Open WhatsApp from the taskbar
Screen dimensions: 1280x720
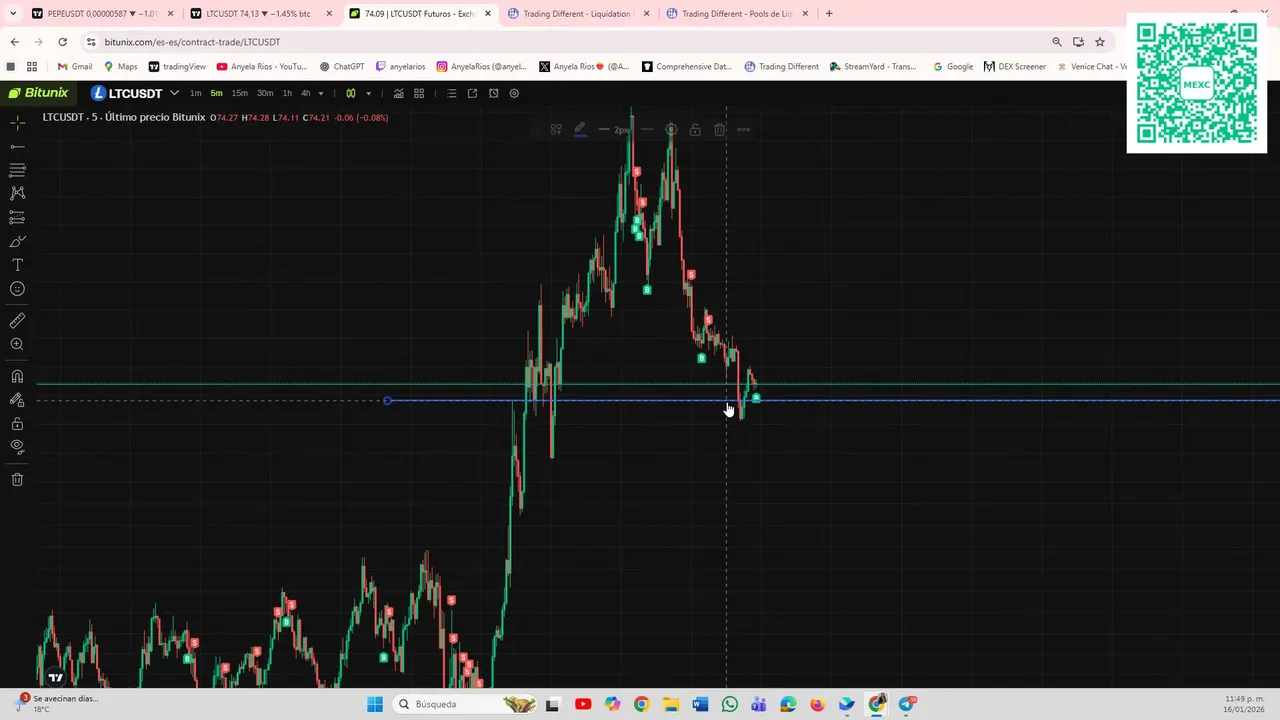pos(729,704)
